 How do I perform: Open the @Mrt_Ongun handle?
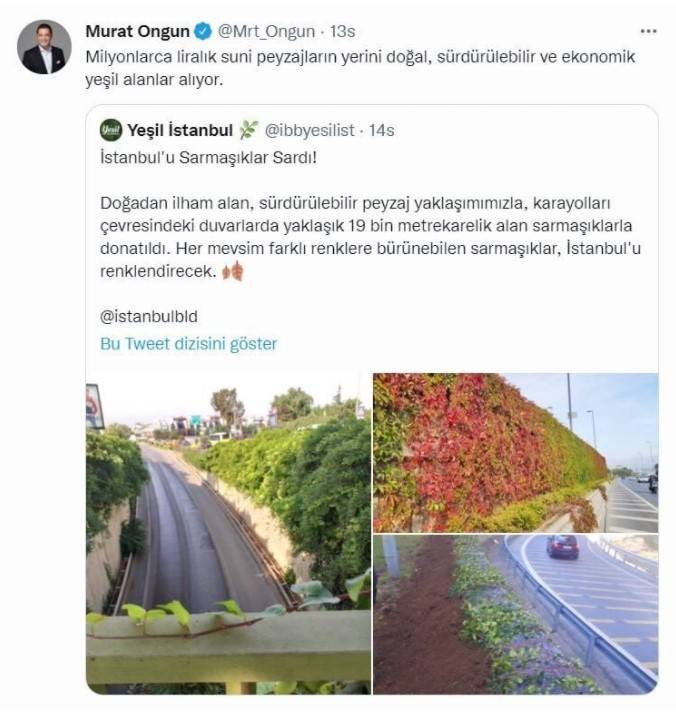click(x=262, y=31)
